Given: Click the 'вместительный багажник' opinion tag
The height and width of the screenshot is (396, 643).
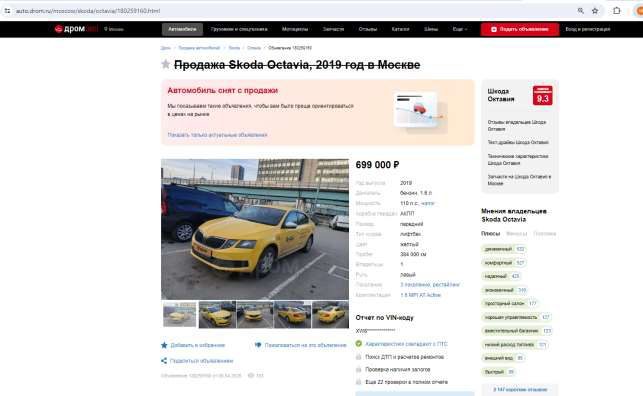Looking at the screenshot, I should click(518, 330).
